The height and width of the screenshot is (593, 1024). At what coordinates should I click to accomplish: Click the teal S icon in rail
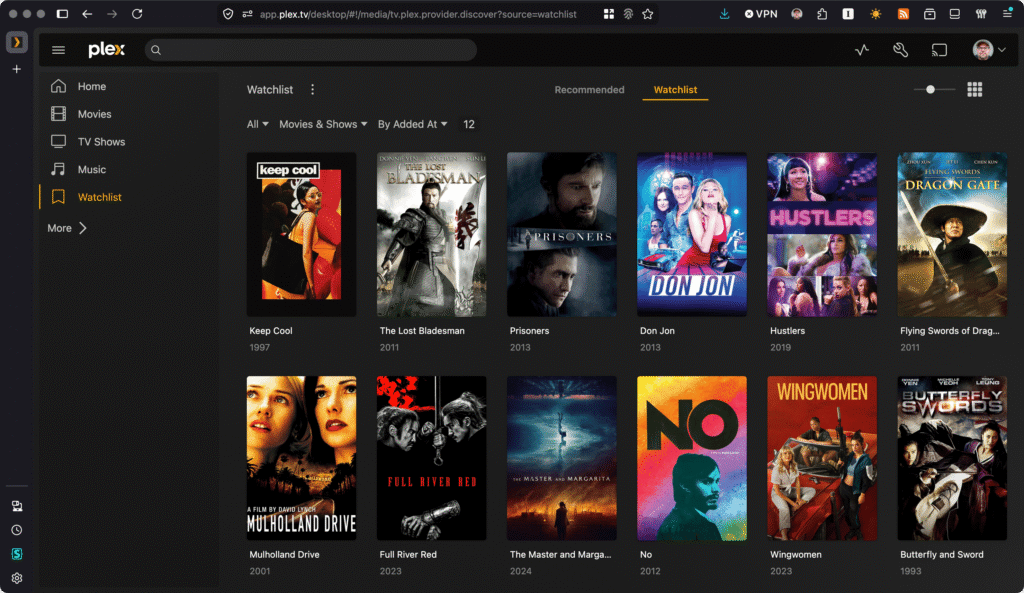[x=16, y=554]
